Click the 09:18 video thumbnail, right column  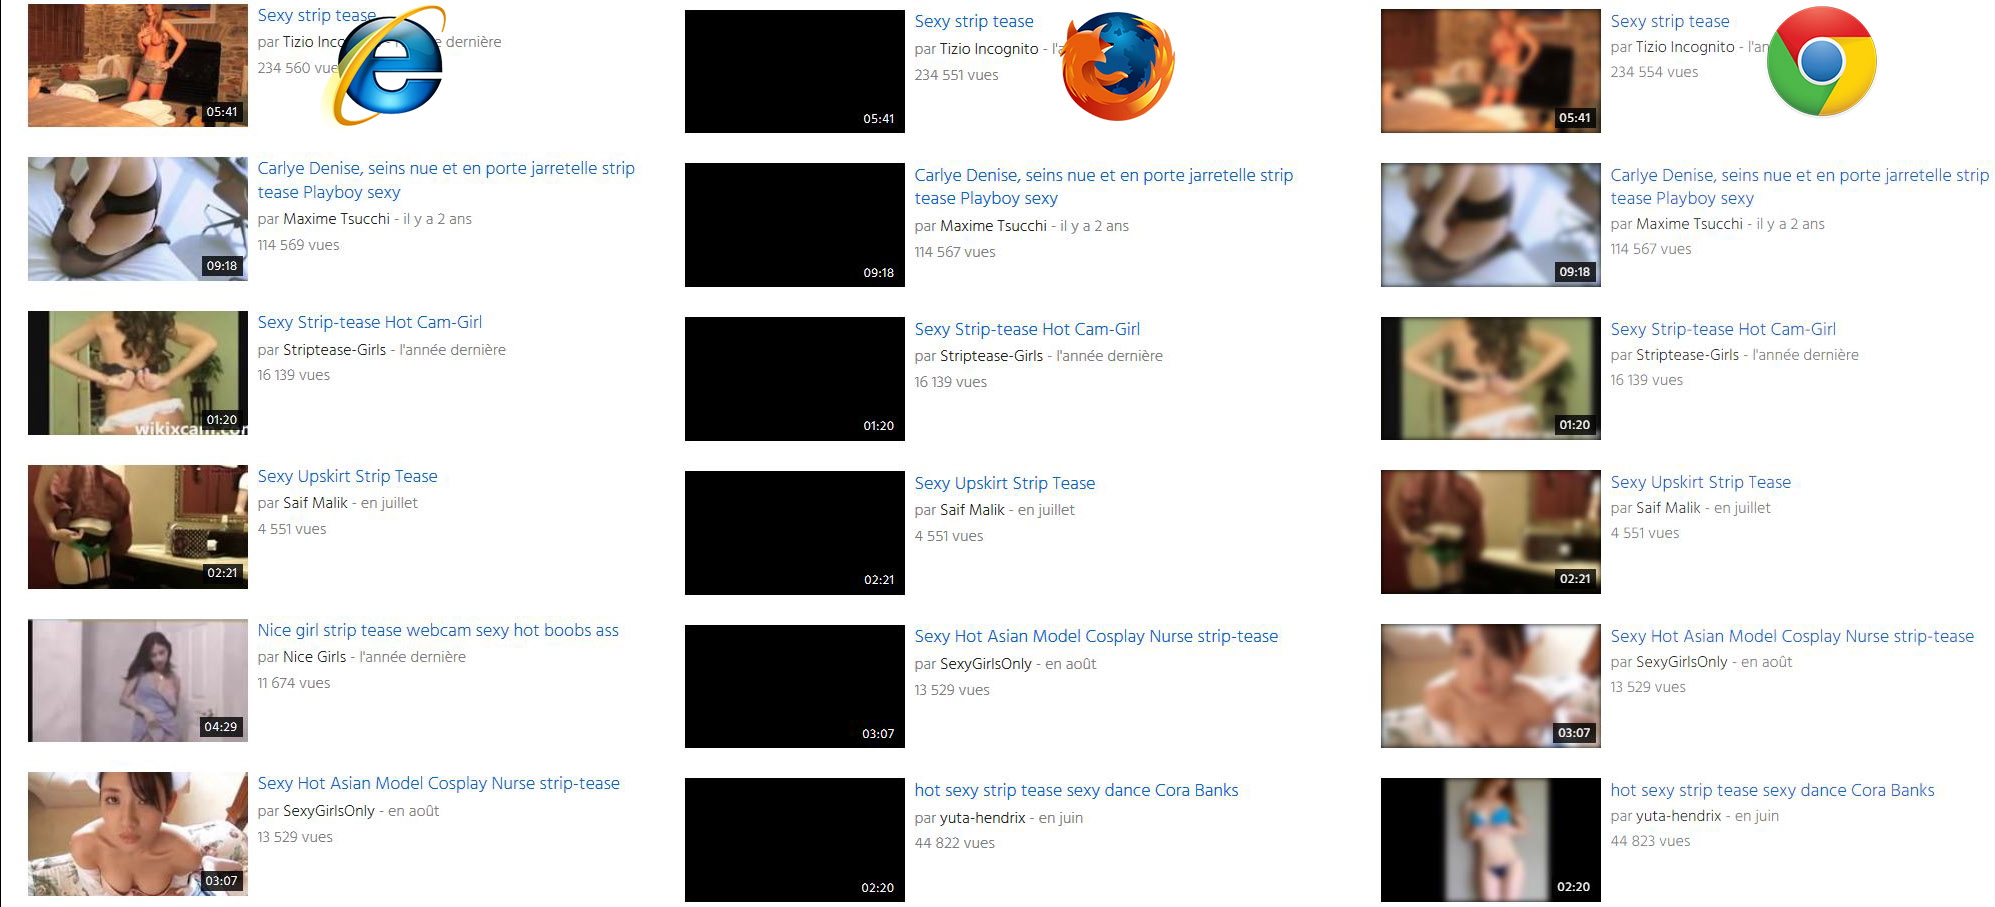(x=1489, y=223)
